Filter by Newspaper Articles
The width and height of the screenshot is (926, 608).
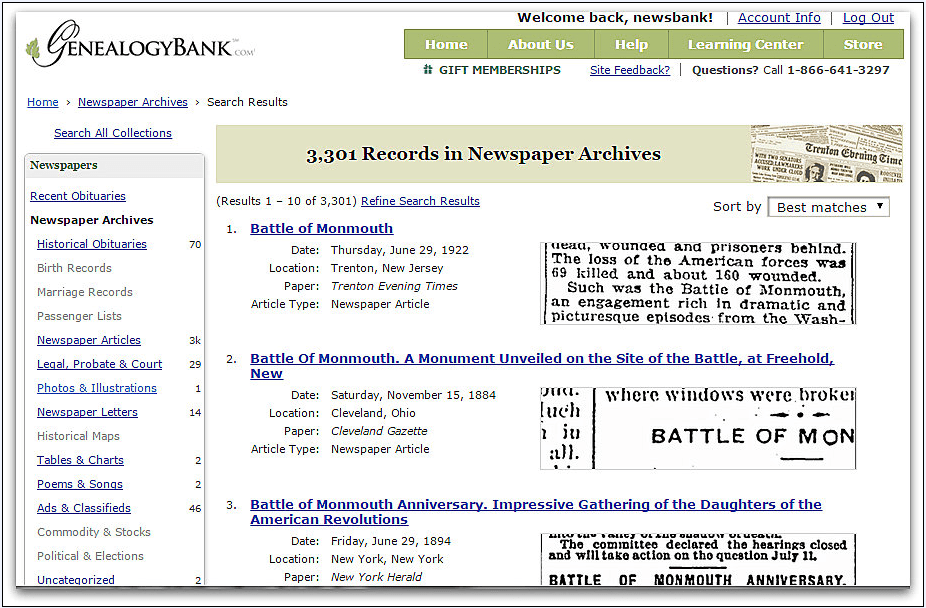point(89,340)
